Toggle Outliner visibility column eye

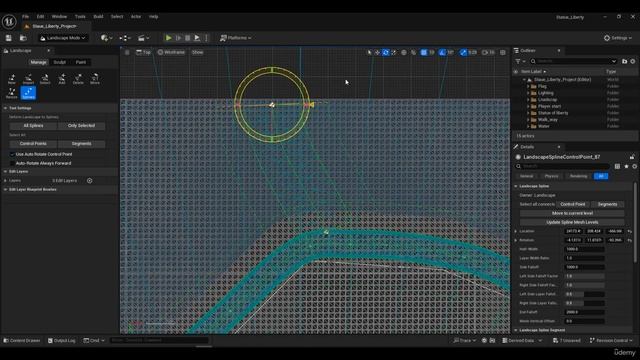click(x=516, y=71)
